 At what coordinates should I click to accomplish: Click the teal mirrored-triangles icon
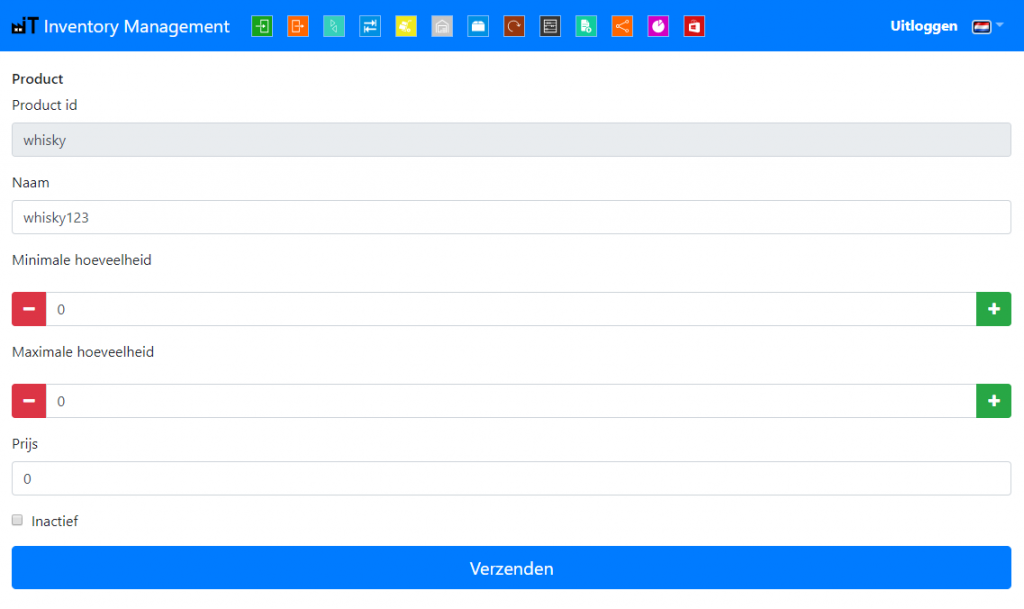pyautogui.click(x=334, y=26)
